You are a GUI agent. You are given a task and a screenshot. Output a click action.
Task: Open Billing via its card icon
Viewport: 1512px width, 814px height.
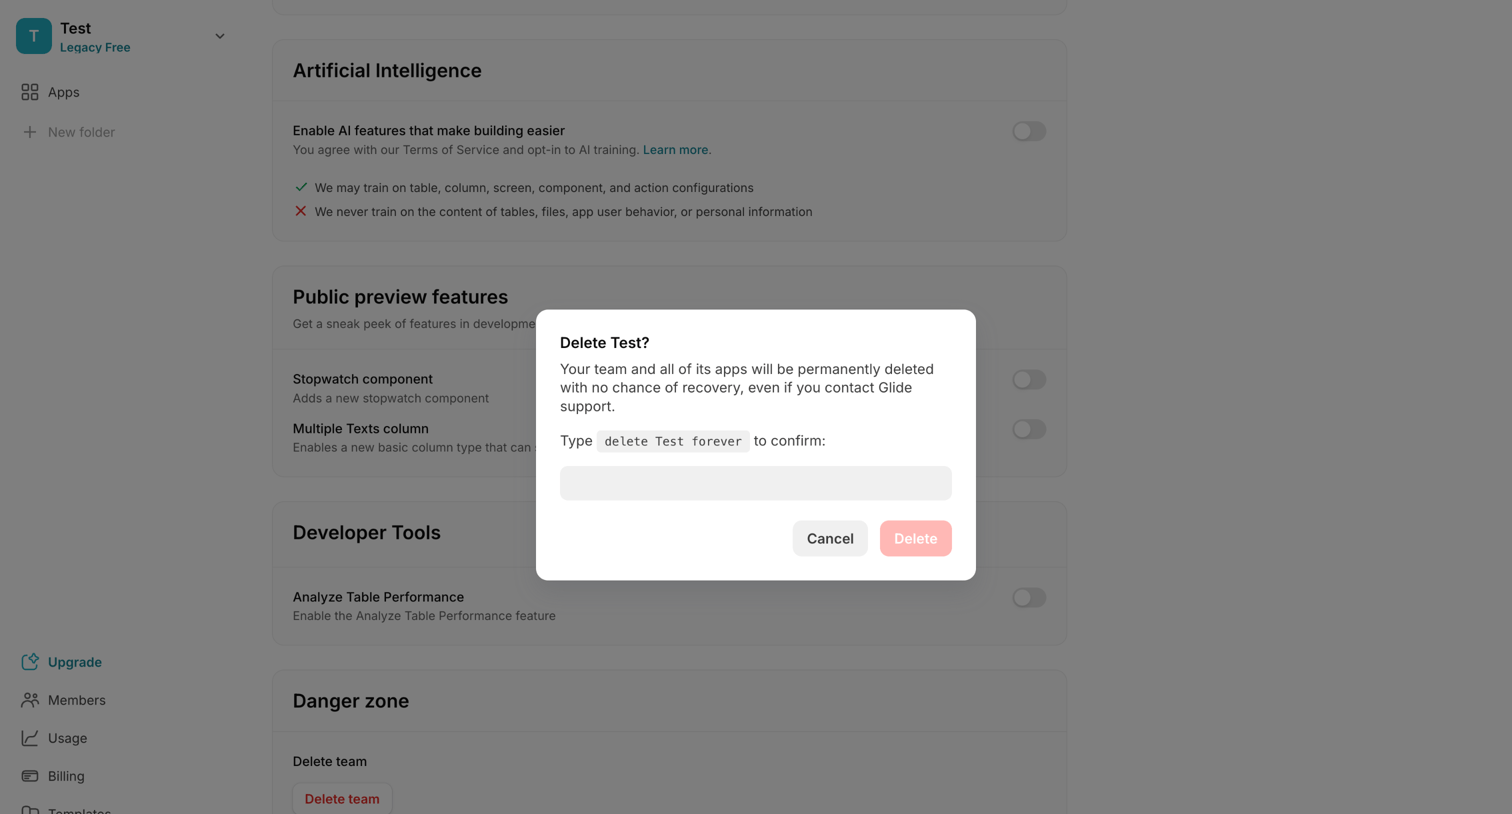[30, 776]
